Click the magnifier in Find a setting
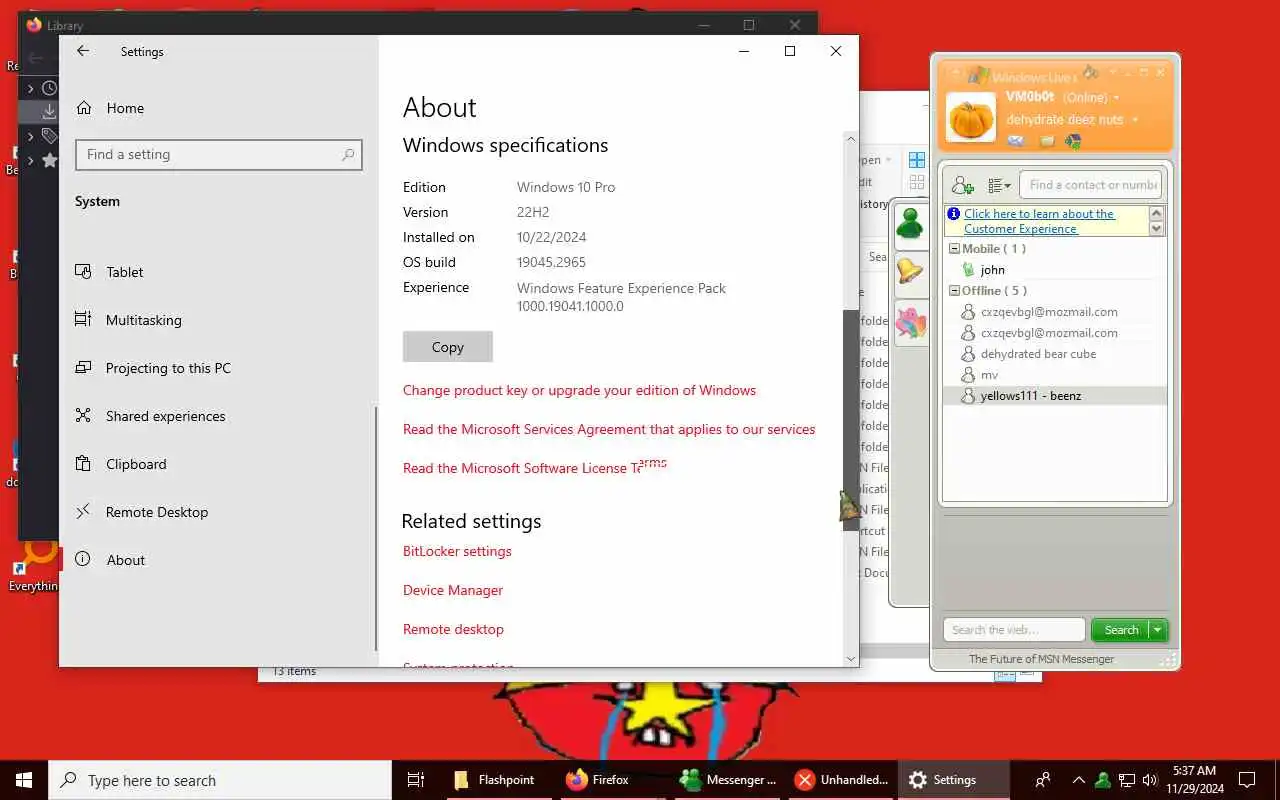Viewport: 1280px width, 800px height. (348, 155)
